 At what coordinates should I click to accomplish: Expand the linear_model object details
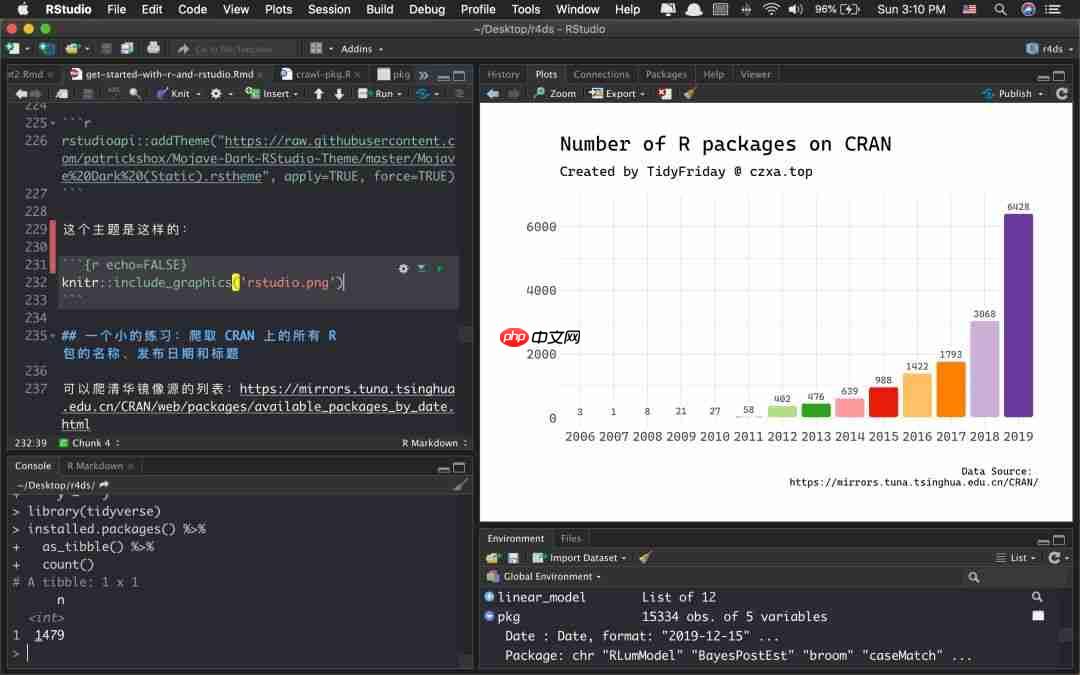pos(488,597)
